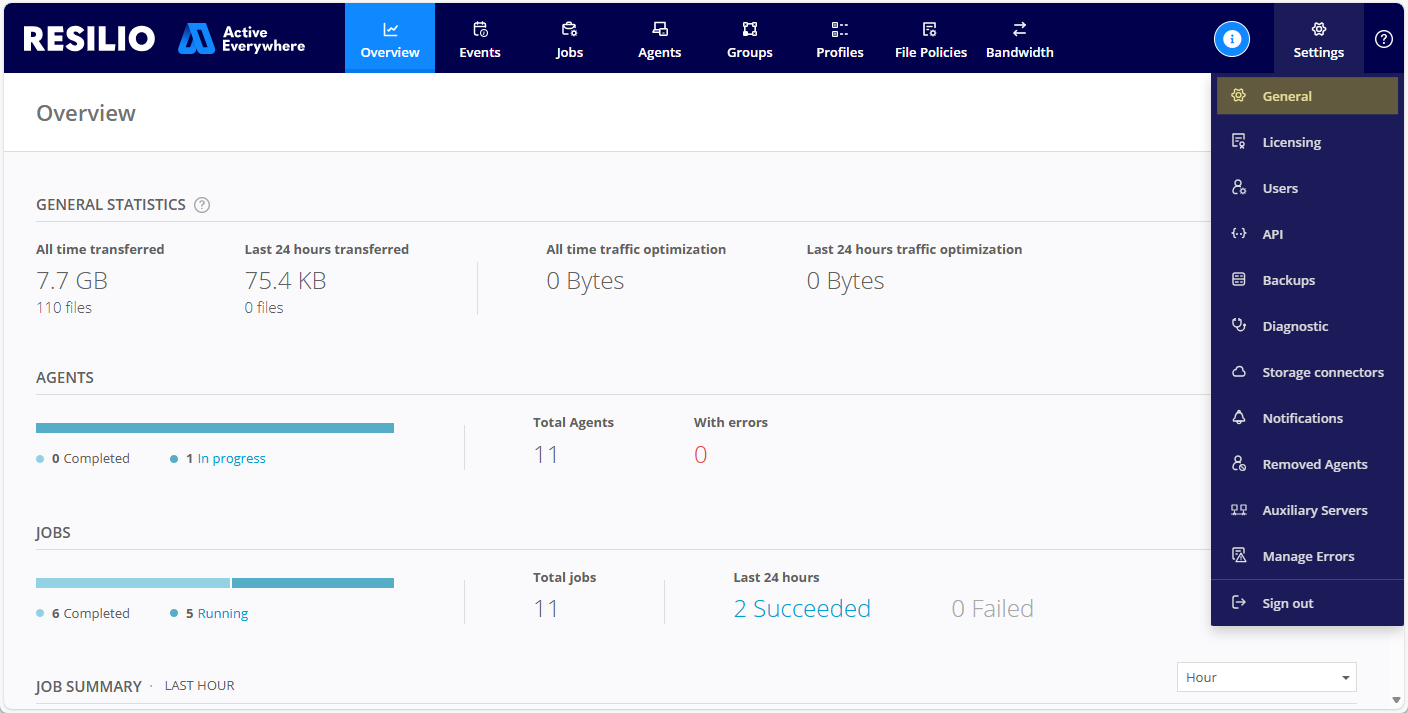This screenshot has width=1408, height=713.
Task: Select Sign out from the menu
Action: click(1287, 603)
